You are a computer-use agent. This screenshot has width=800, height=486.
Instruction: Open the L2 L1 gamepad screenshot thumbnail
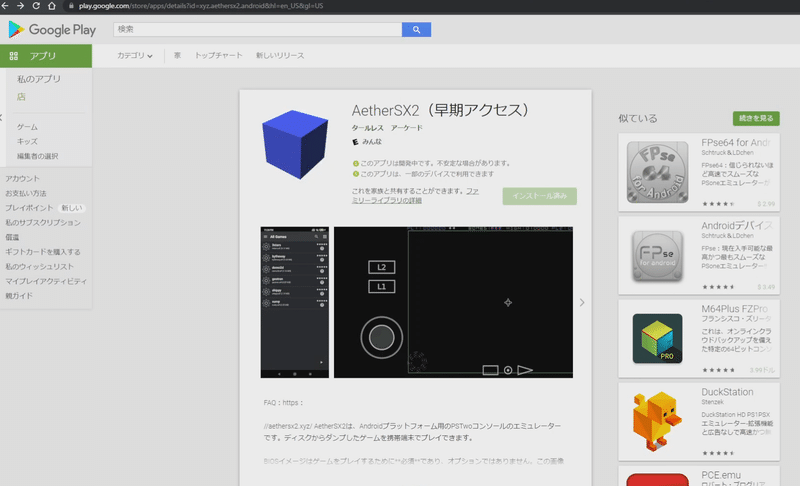[x=453, y=302]
